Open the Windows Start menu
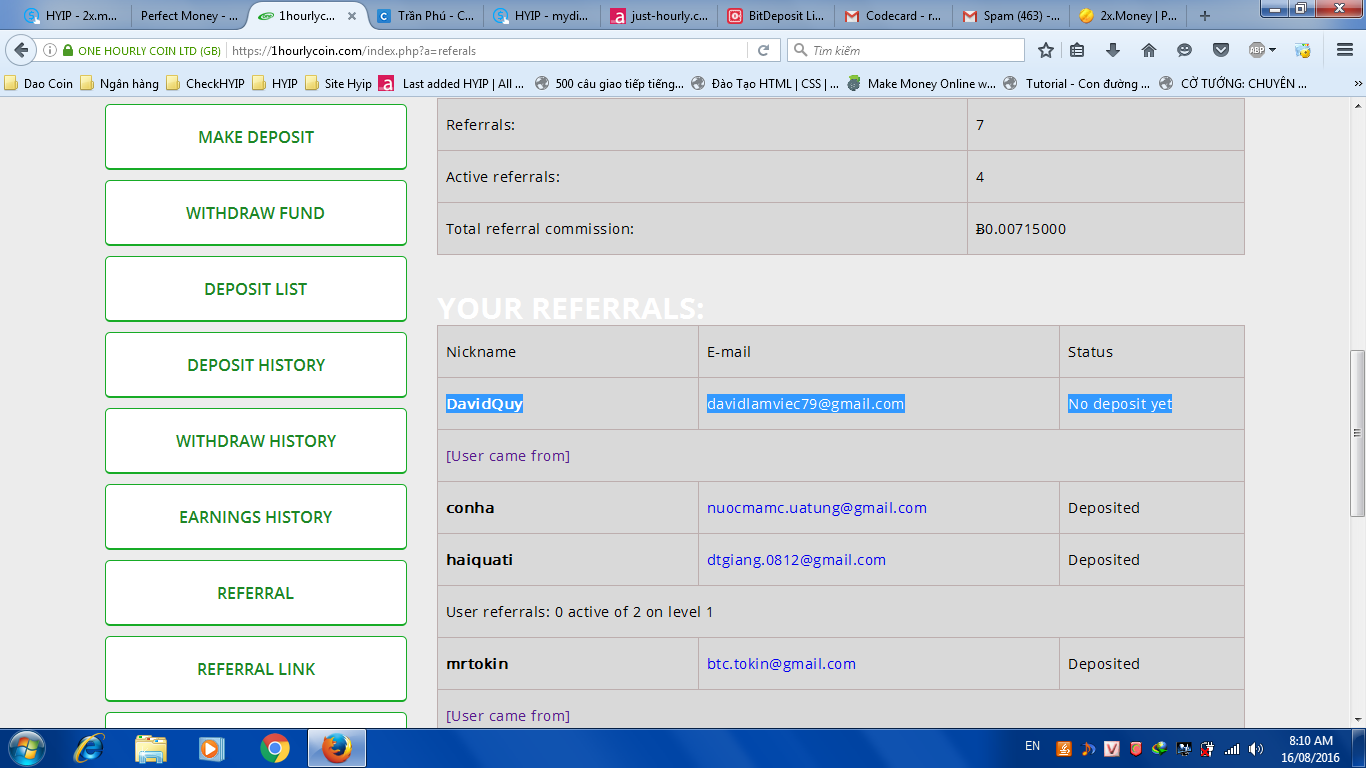Screen dimensions: 1366x768 point(26,748)
